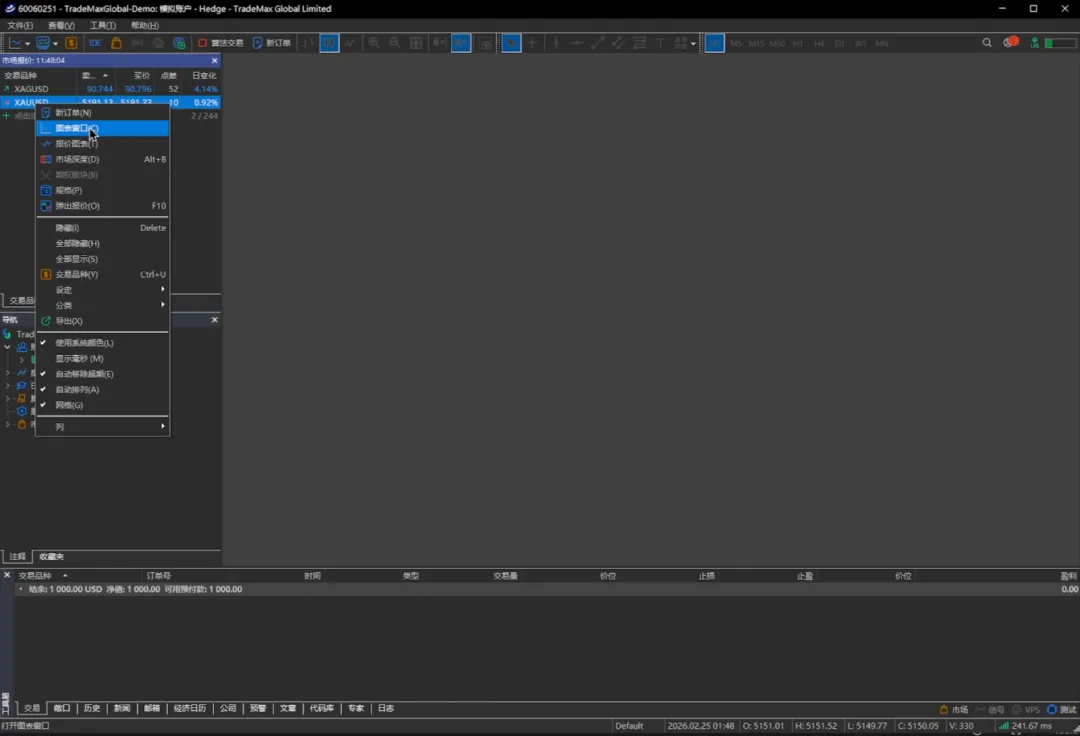Toggle 自动排列(A) auto arrange option

click(77, 390)
